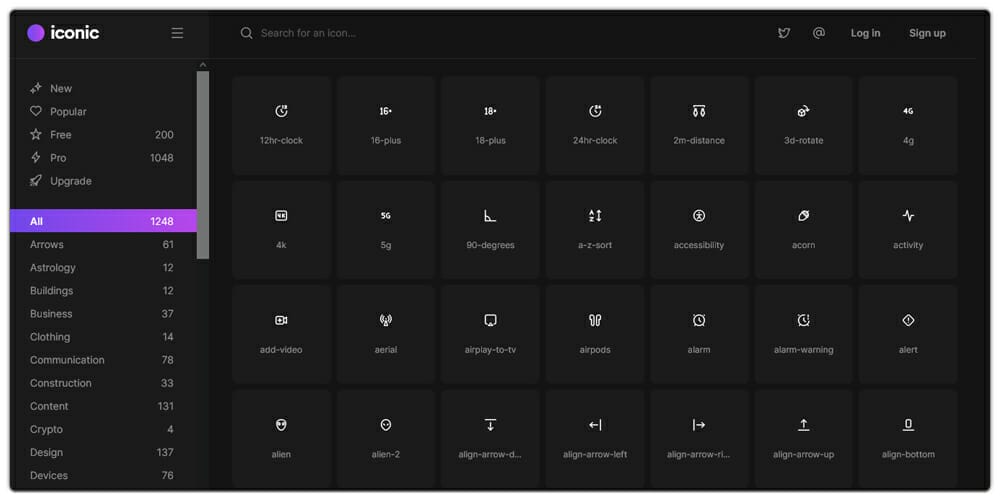Show the Pro icons list

point(58,158)
